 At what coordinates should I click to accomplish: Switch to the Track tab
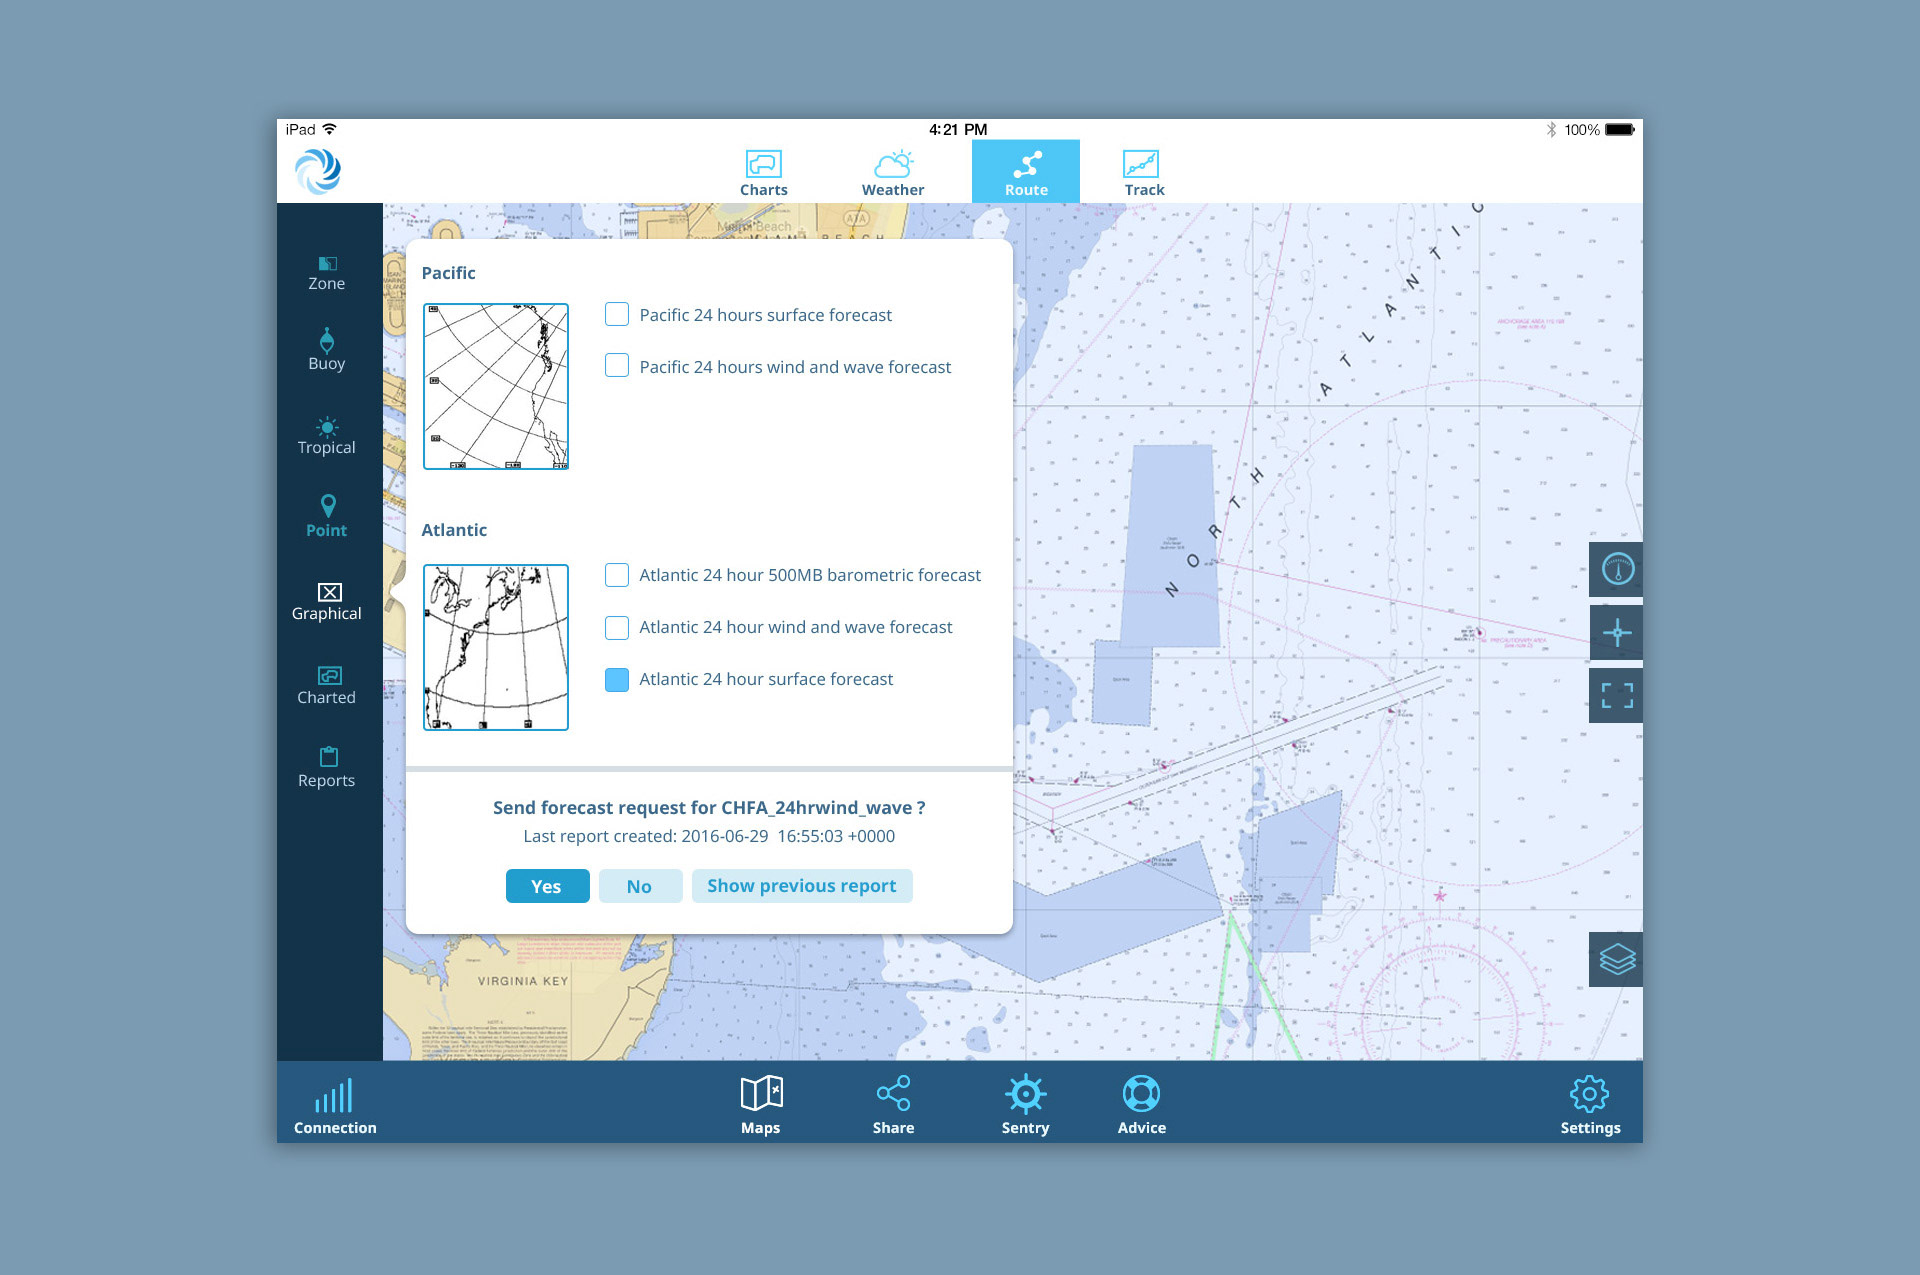point(1143,173)
